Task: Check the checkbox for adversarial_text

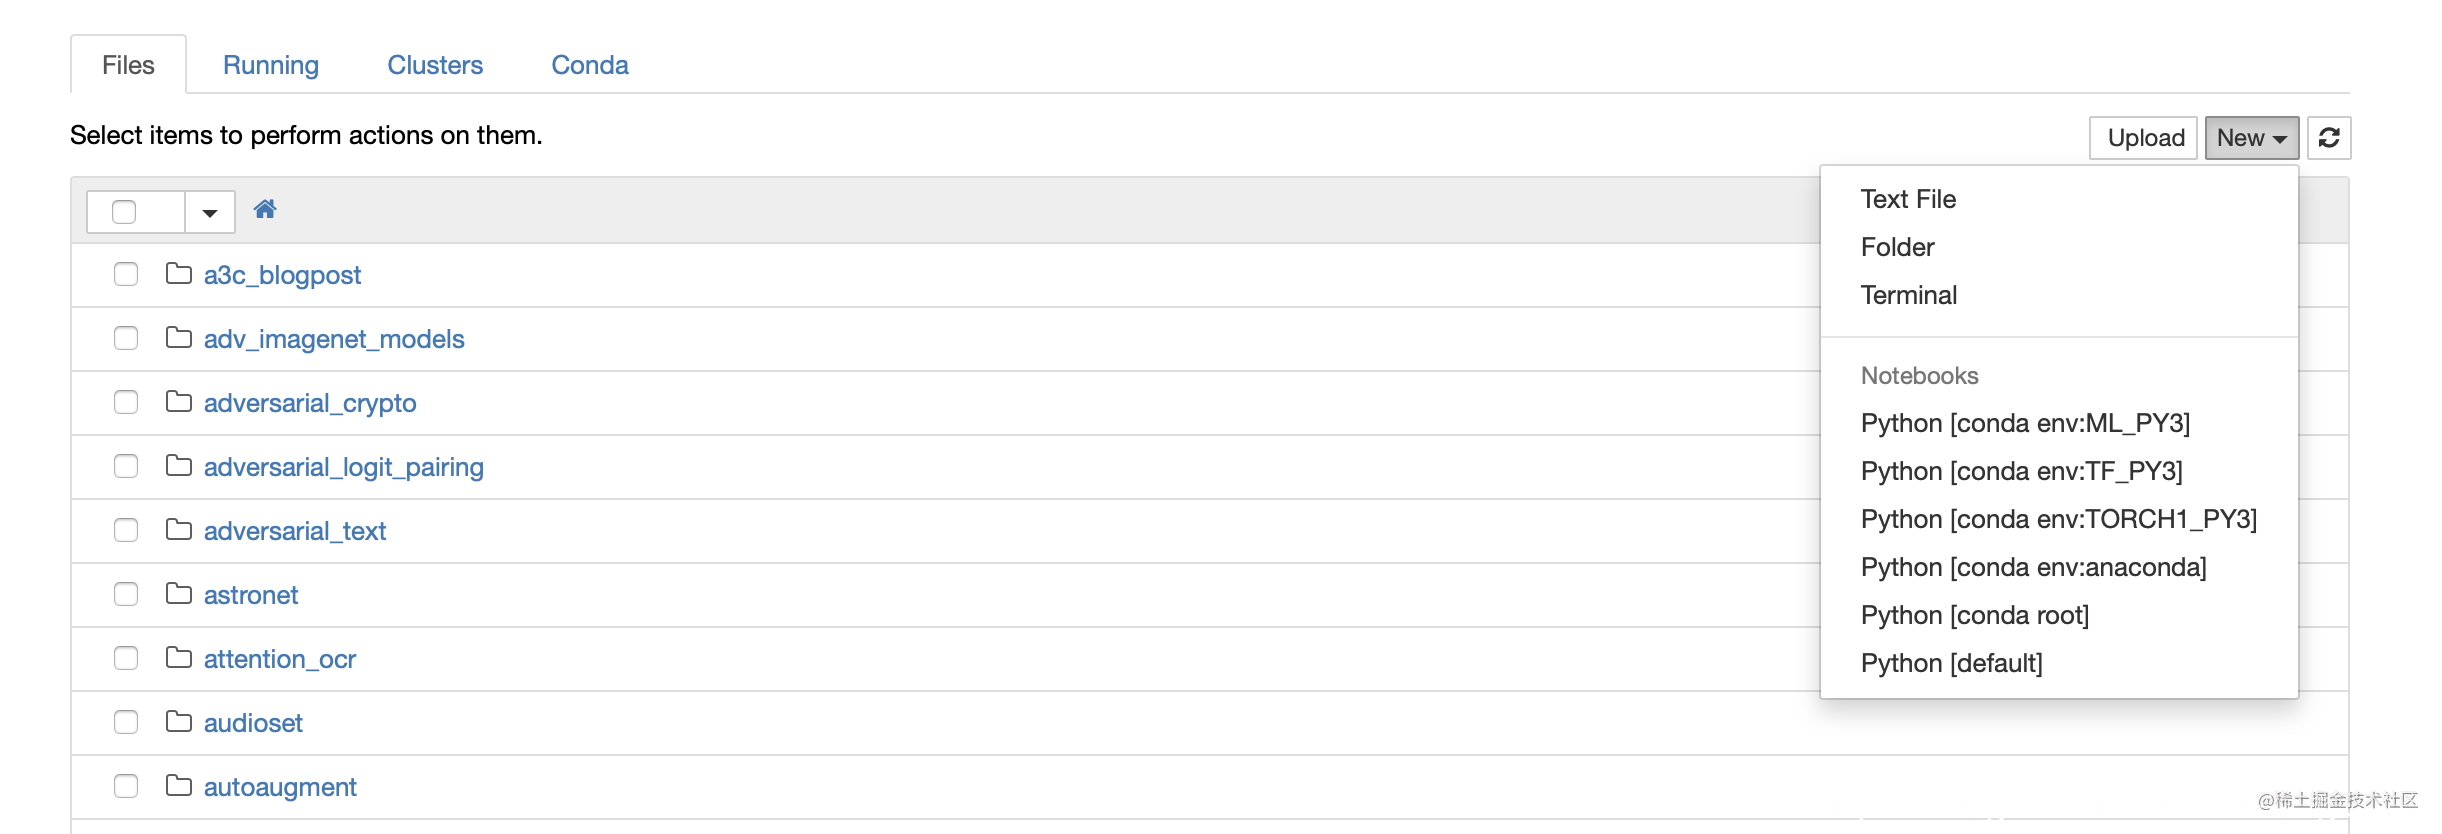Action: [124, 529]
